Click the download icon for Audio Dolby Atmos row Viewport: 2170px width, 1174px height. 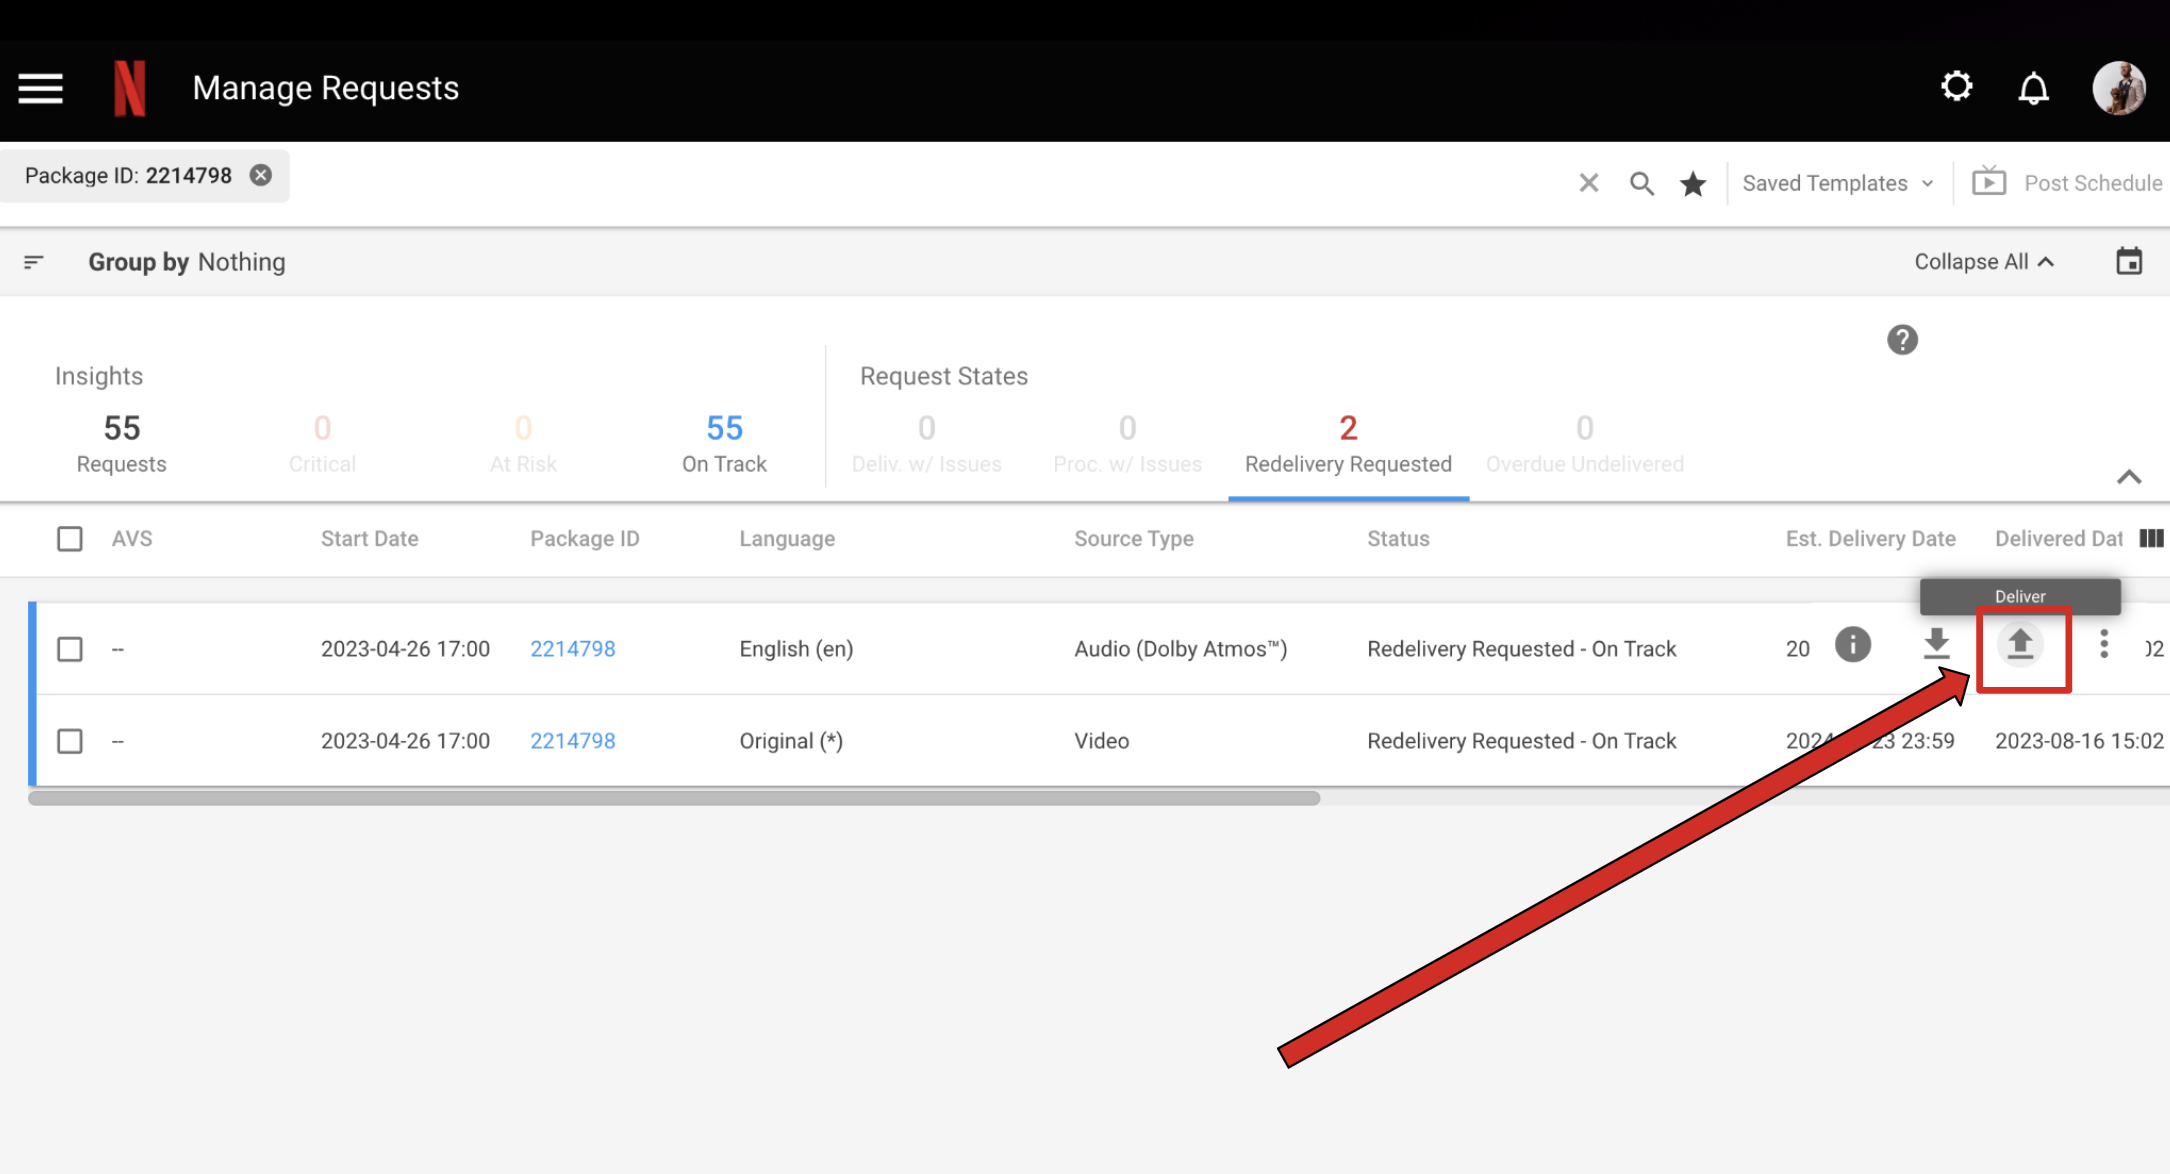click(x=1937, y=646)
